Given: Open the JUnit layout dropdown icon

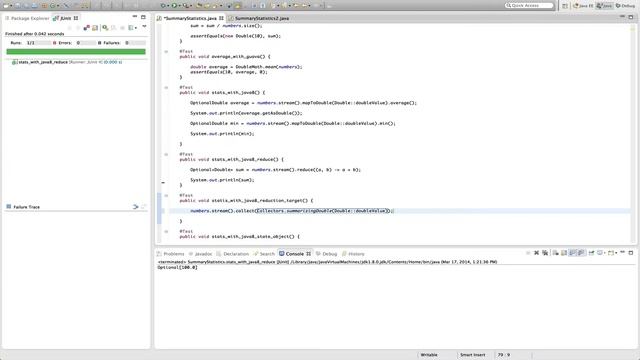Looking at the screenshot, I should click(136, 28).
